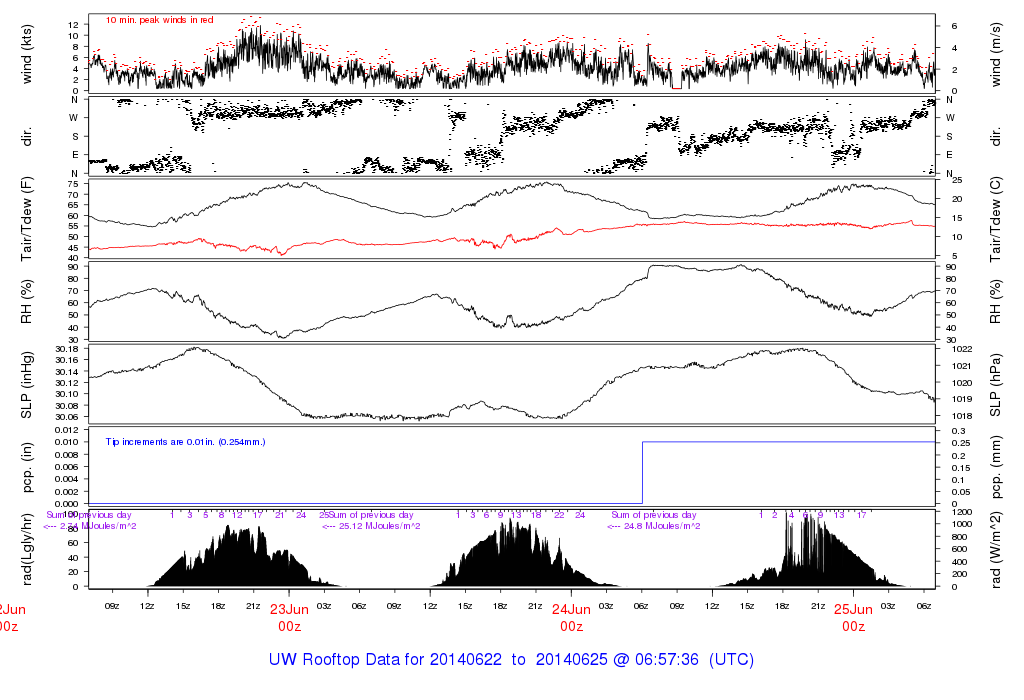Click the 'SLP (hPa)' axis label
This screenshot has height=700, width=1024.
click(995, 385)
